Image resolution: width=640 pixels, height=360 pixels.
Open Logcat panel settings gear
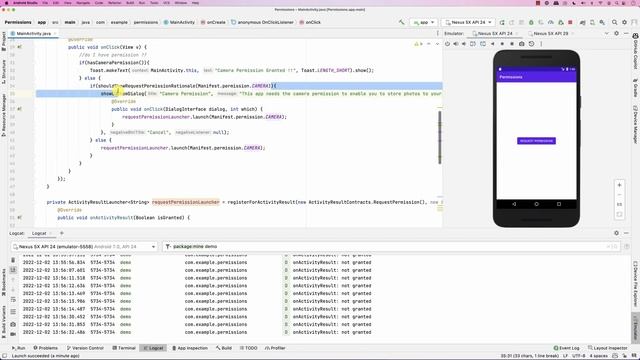click(x=616, y=233)
